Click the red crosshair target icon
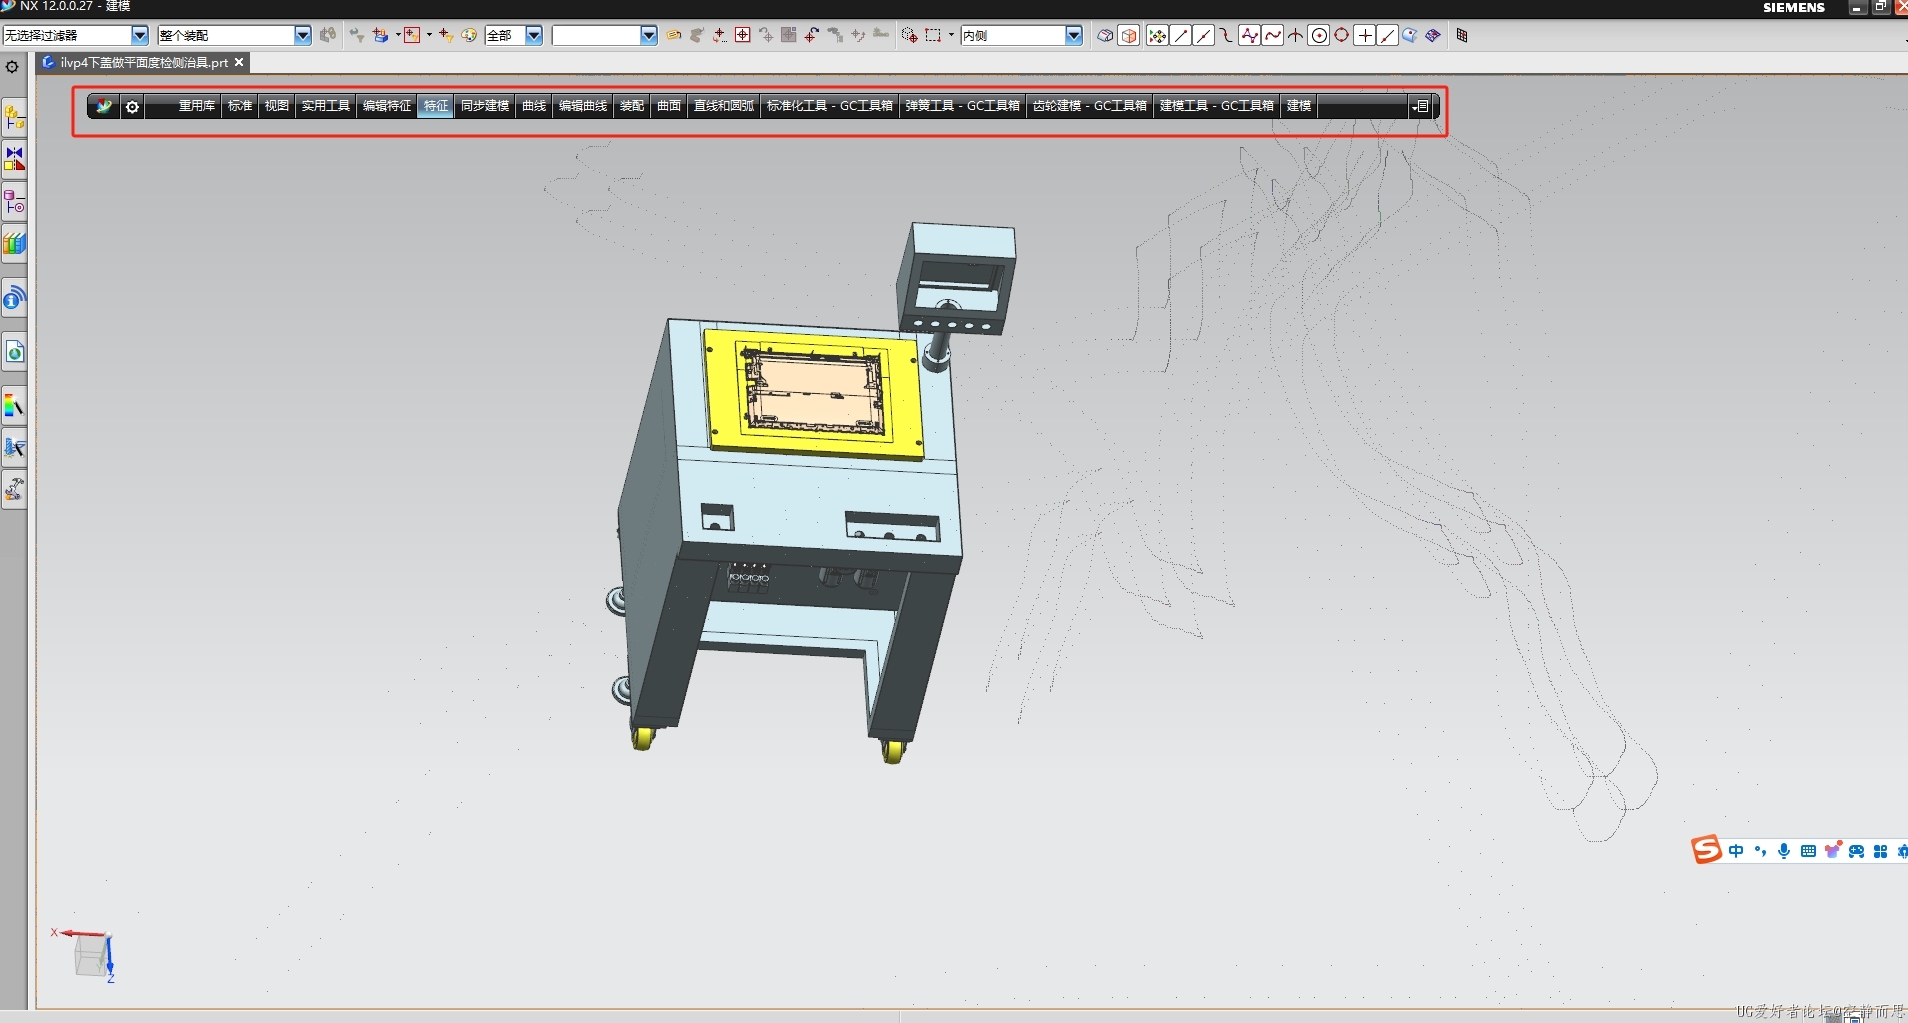 (743, 35)
